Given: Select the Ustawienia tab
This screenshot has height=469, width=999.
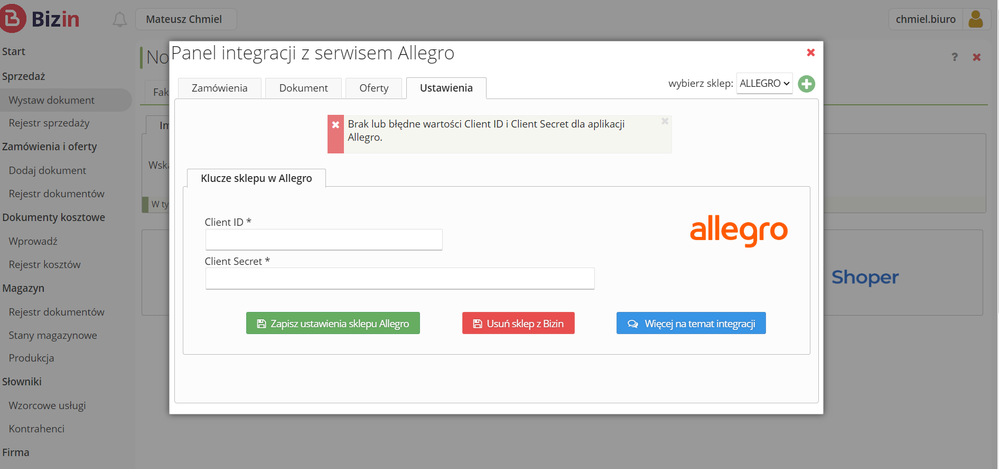Looking at the screenshot, I should click(446, 88).
